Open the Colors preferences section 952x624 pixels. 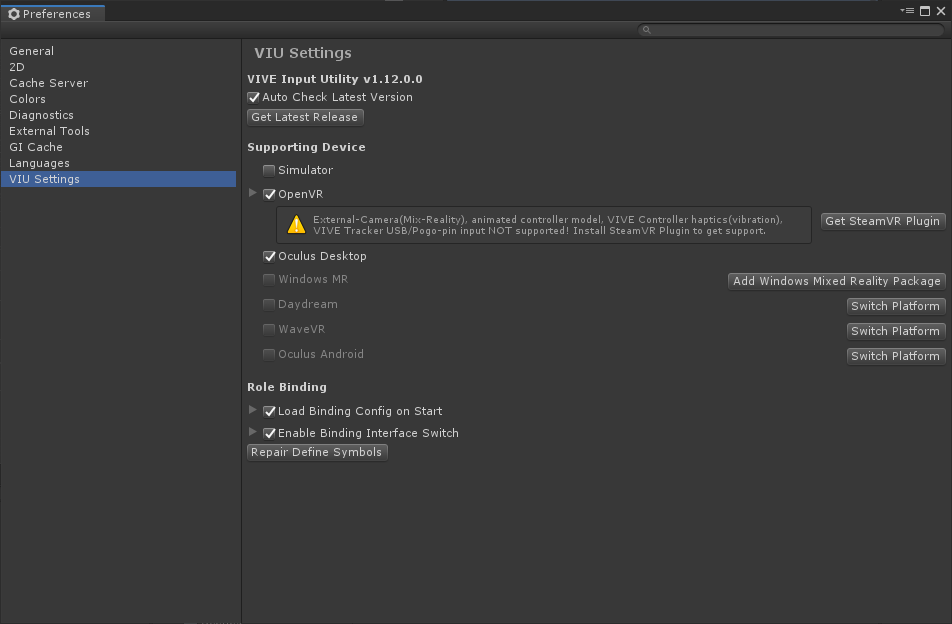tap(118, 99)
